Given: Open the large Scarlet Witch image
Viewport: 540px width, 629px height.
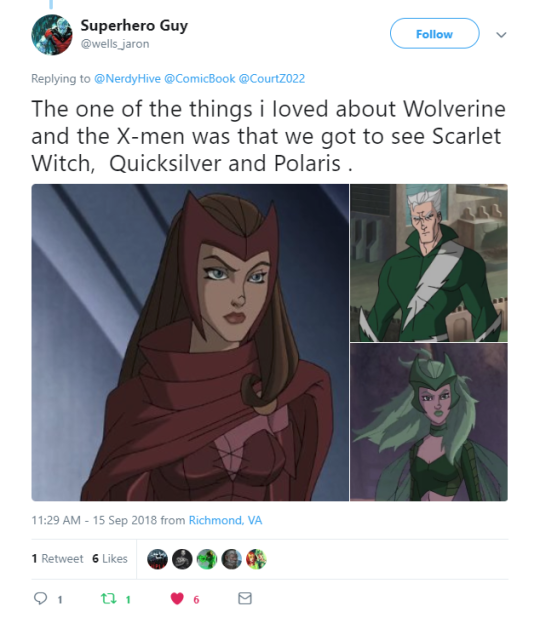Looking at the screenshot, I should (190, 342).
